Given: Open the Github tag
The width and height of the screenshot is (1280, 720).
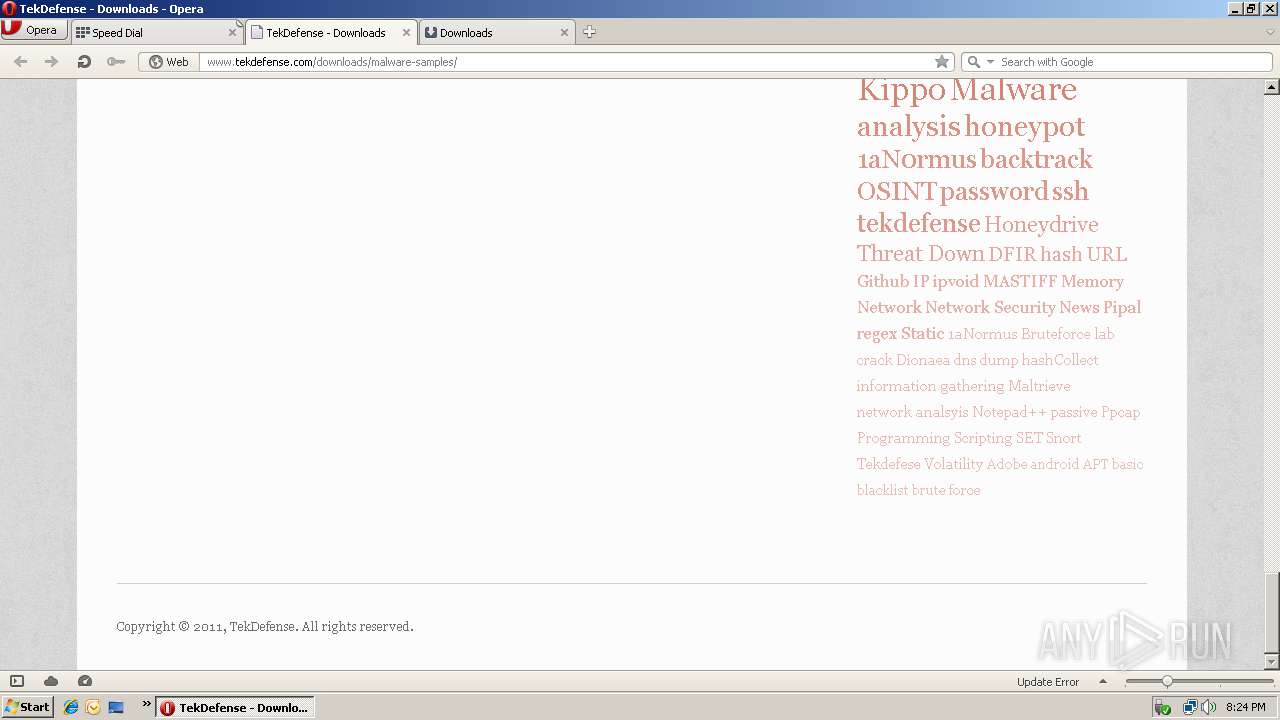Looking at the screenshot, I should (x=883, y=281).
